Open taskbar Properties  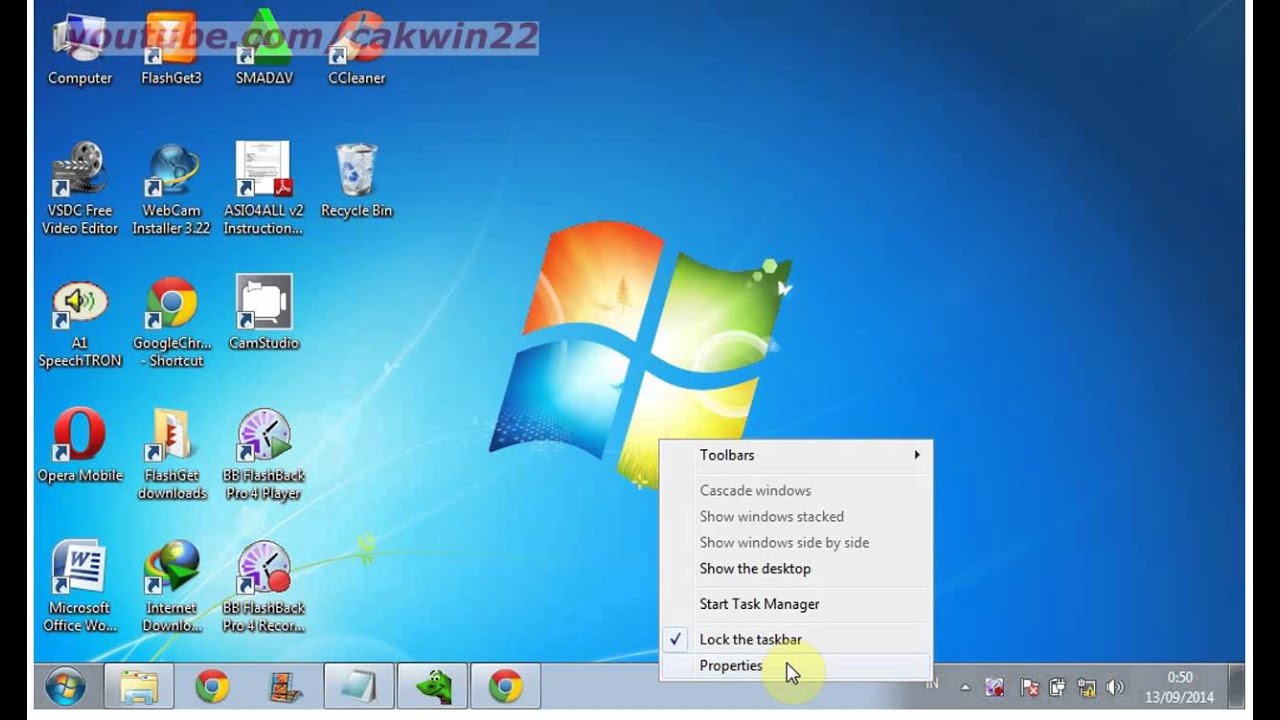[731, 666]
